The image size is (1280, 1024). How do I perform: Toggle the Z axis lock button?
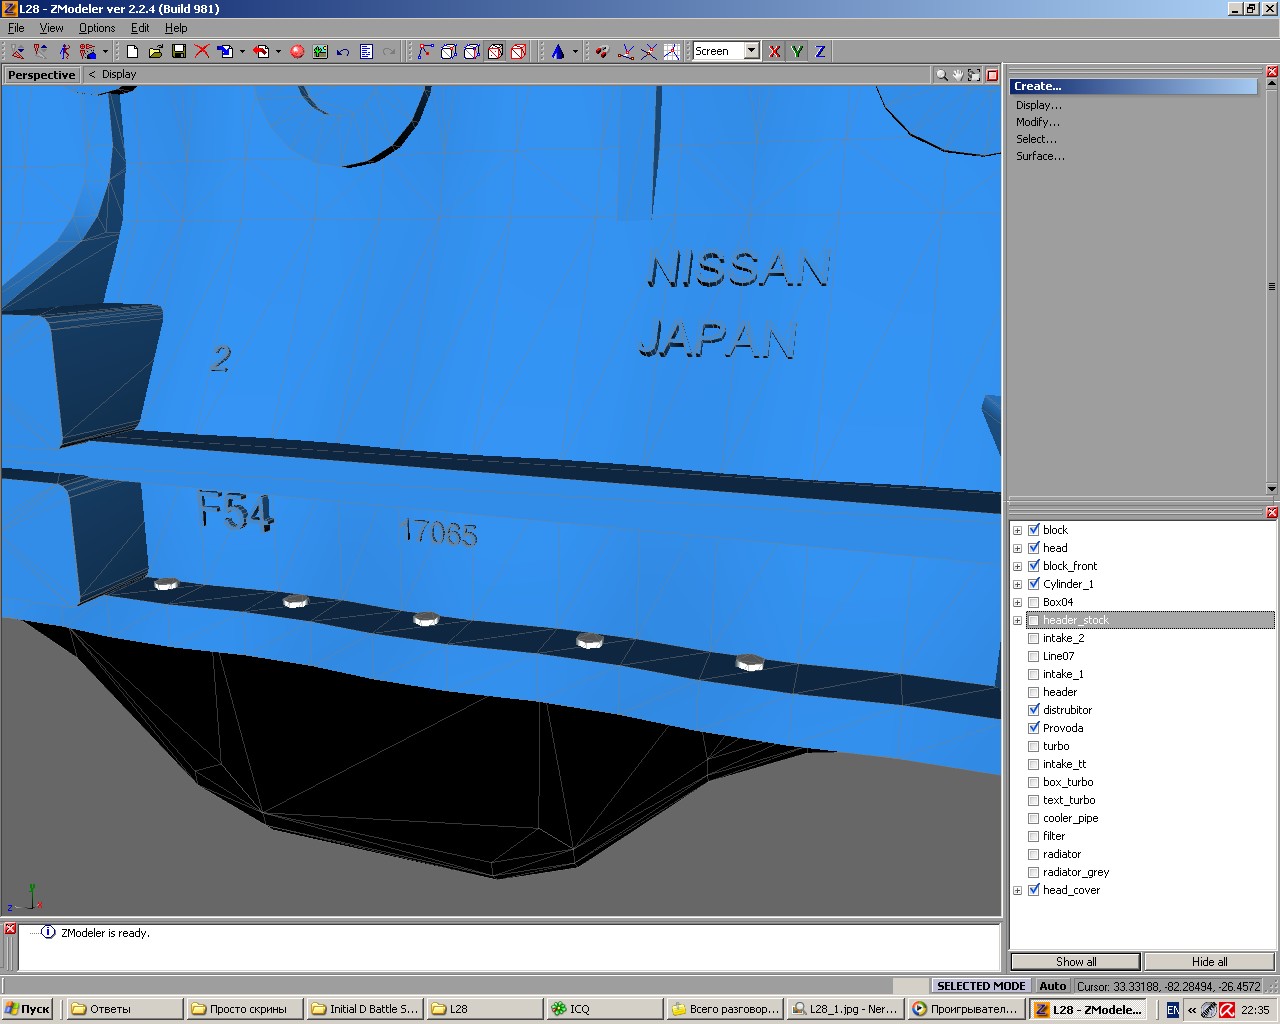pos(820,51)
